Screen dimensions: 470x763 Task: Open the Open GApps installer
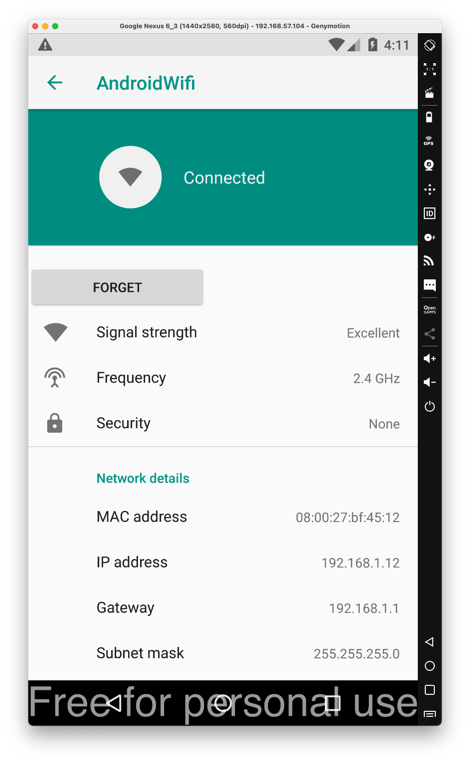(430, 309)
